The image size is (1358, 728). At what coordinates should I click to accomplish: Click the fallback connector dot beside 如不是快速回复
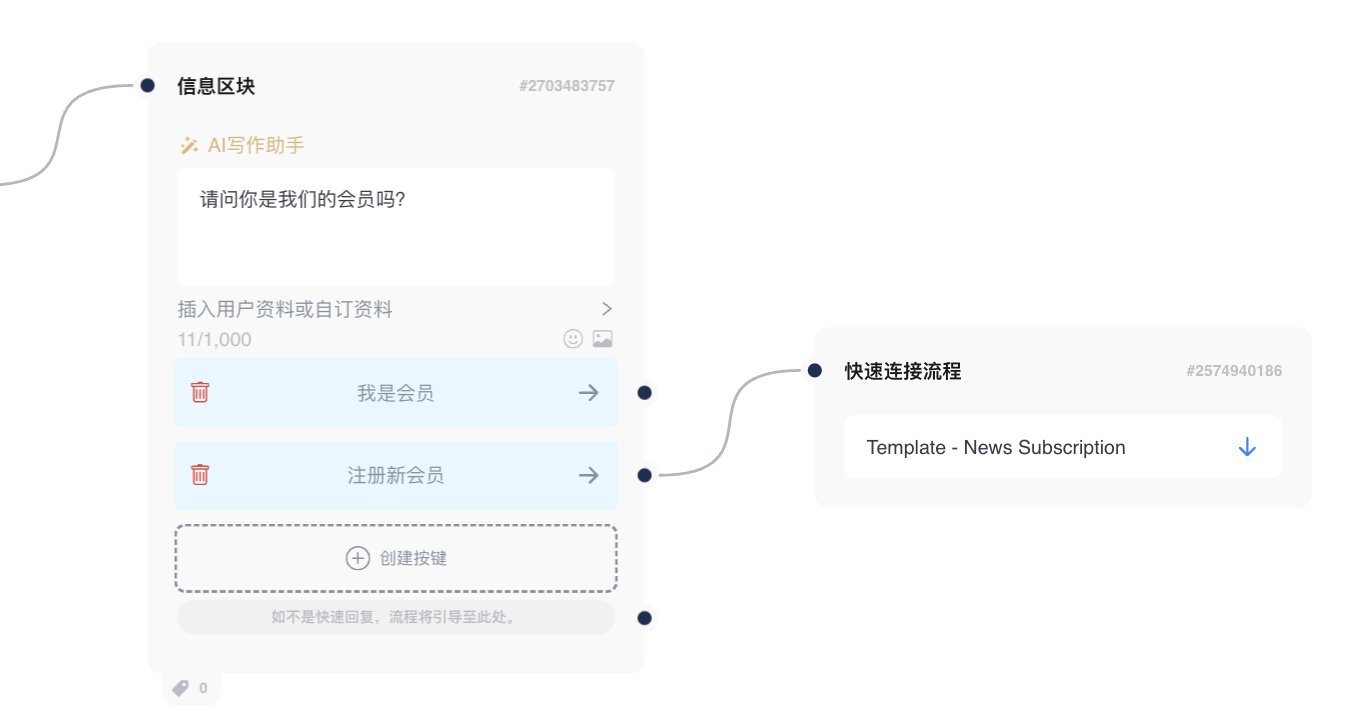645,618
